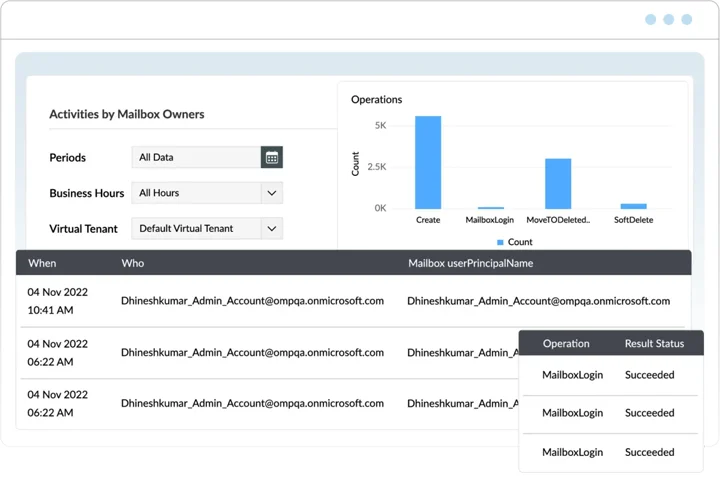Click the MailboxLogin axis label
The height and width of the screenshot is (494, 720).
[x=489, y=220]
